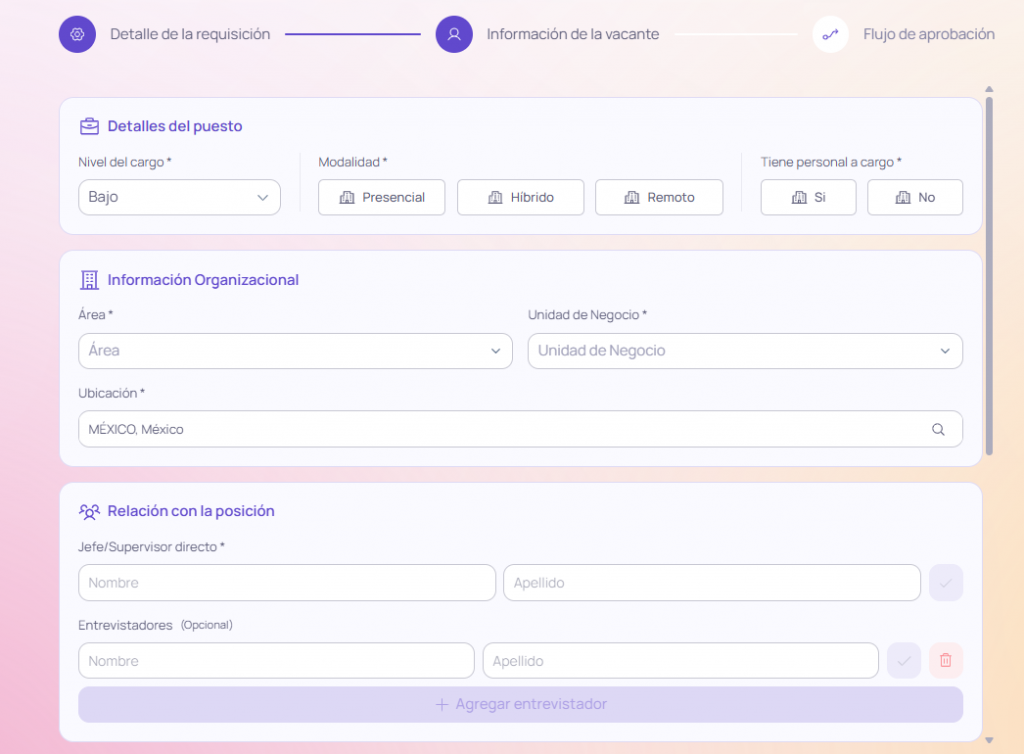Choose Remoto as the modality
The width and height of the screenshot is (1024, 754).
pos(658,197)
